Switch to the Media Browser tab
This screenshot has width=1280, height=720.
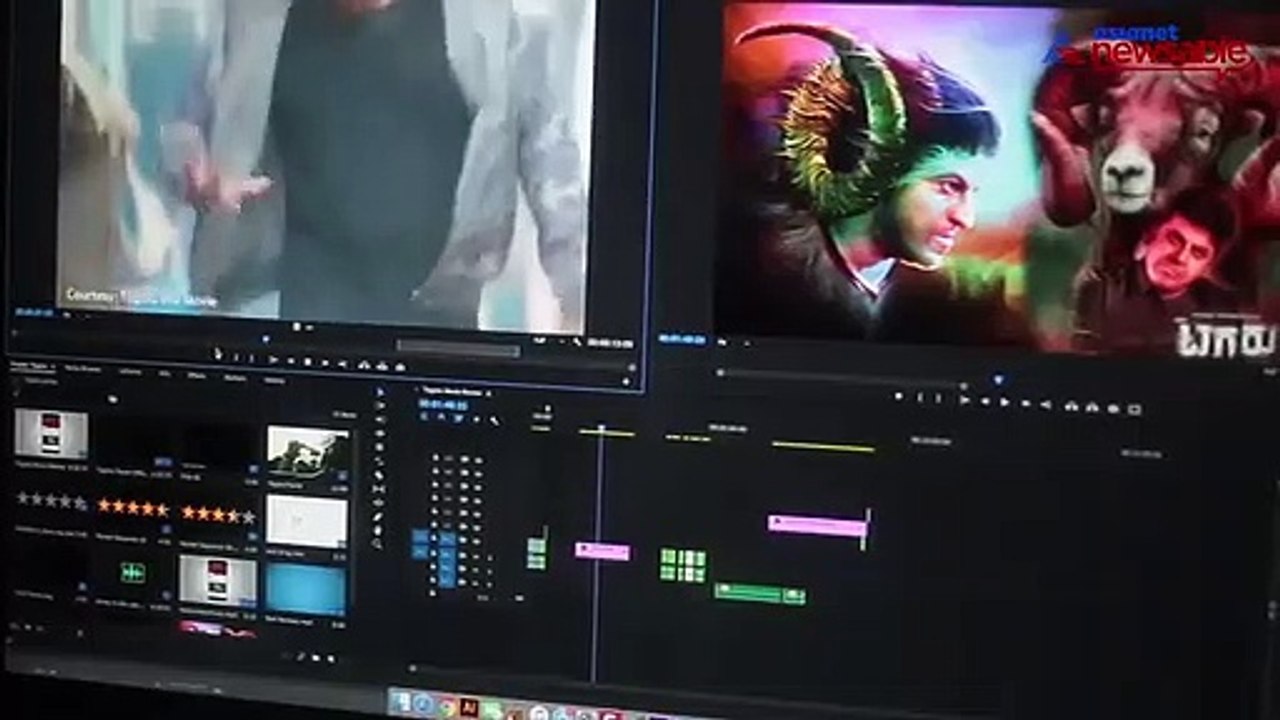[84, 368]
